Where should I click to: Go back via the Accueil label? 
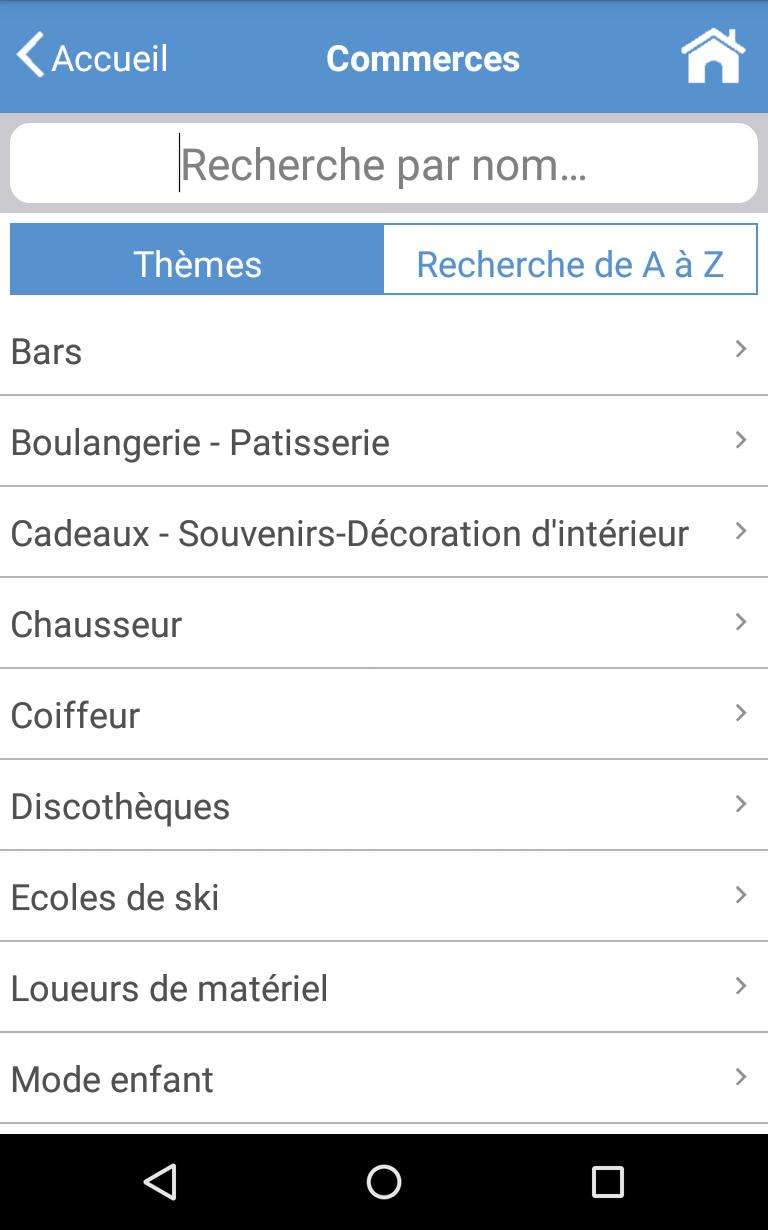(x=110, y=58)
